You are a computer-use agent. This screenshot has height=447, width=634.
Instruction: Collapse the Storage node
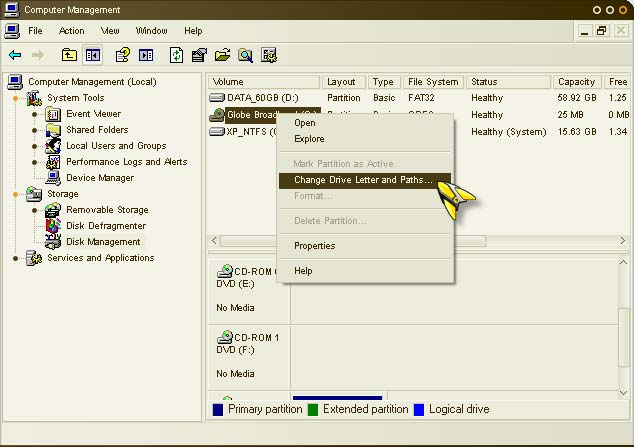[17, 194]
